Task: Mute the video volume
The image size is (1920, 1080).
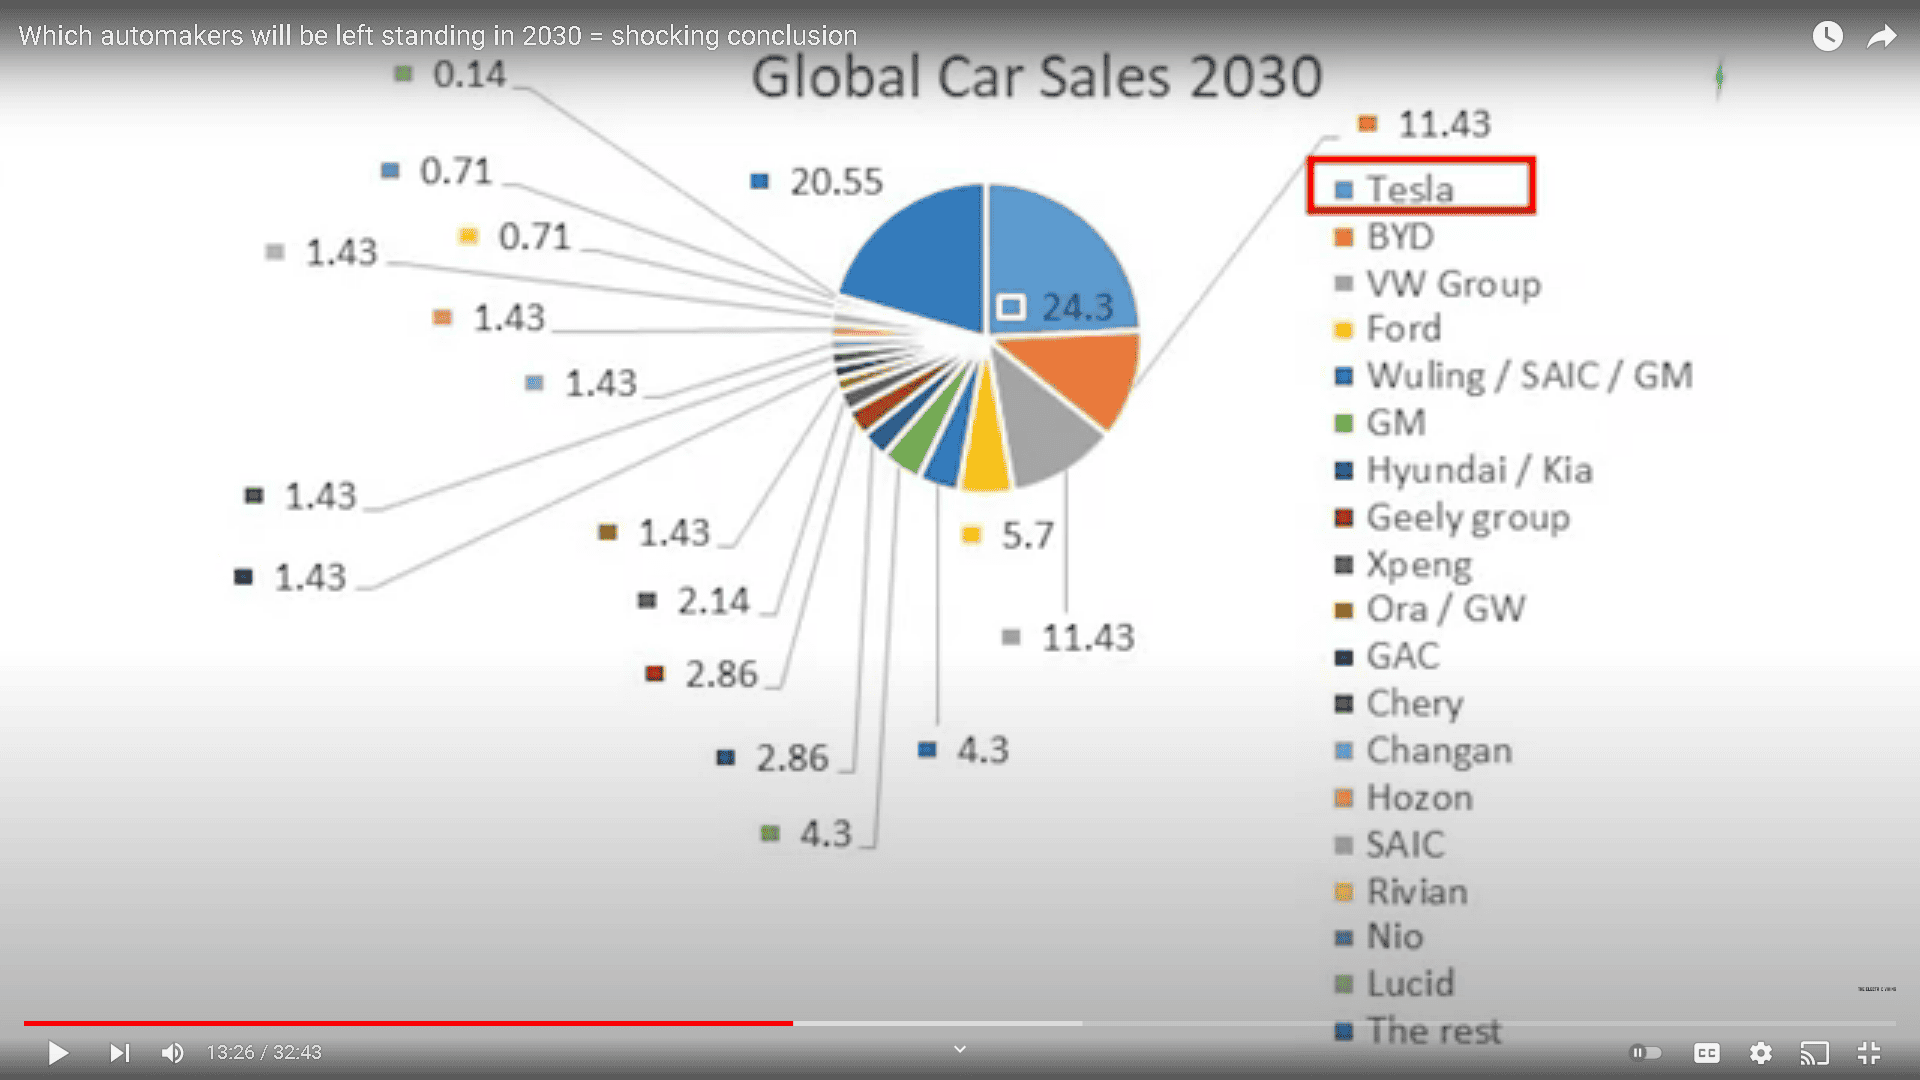Action: coord(172,1053)
